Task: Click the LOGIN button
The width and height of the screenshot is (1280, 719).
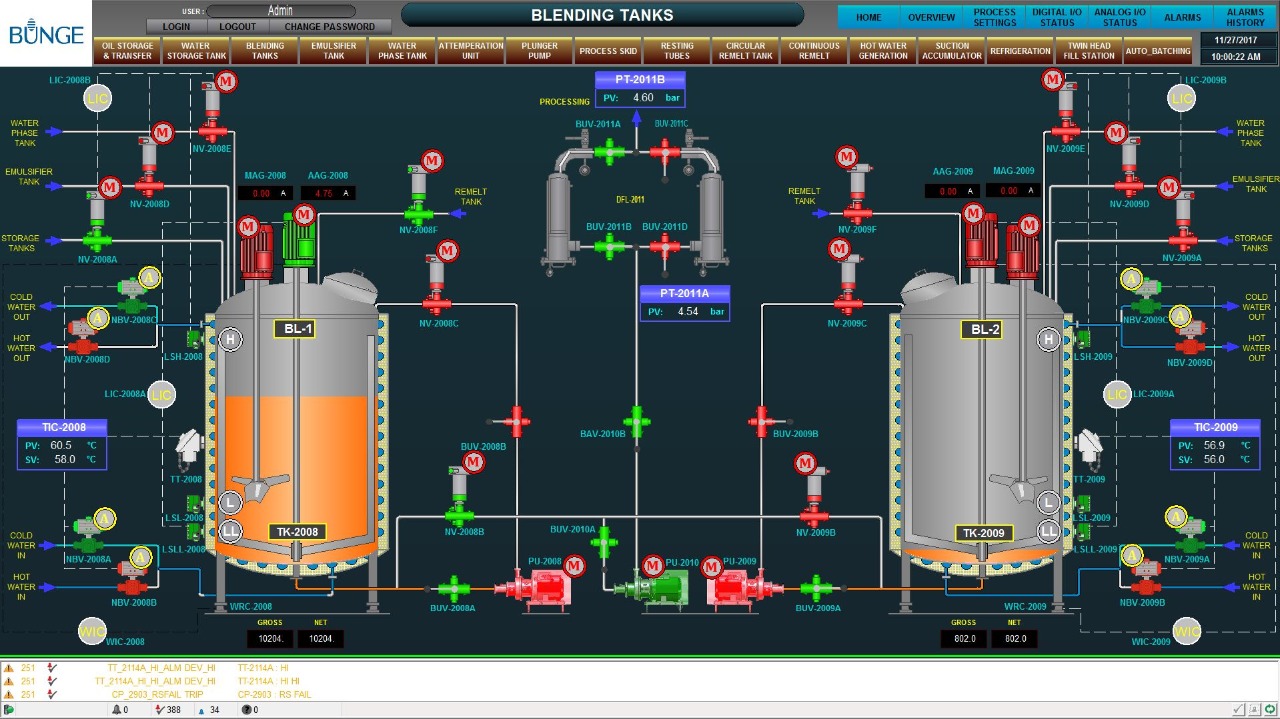Action: [176, 27]
